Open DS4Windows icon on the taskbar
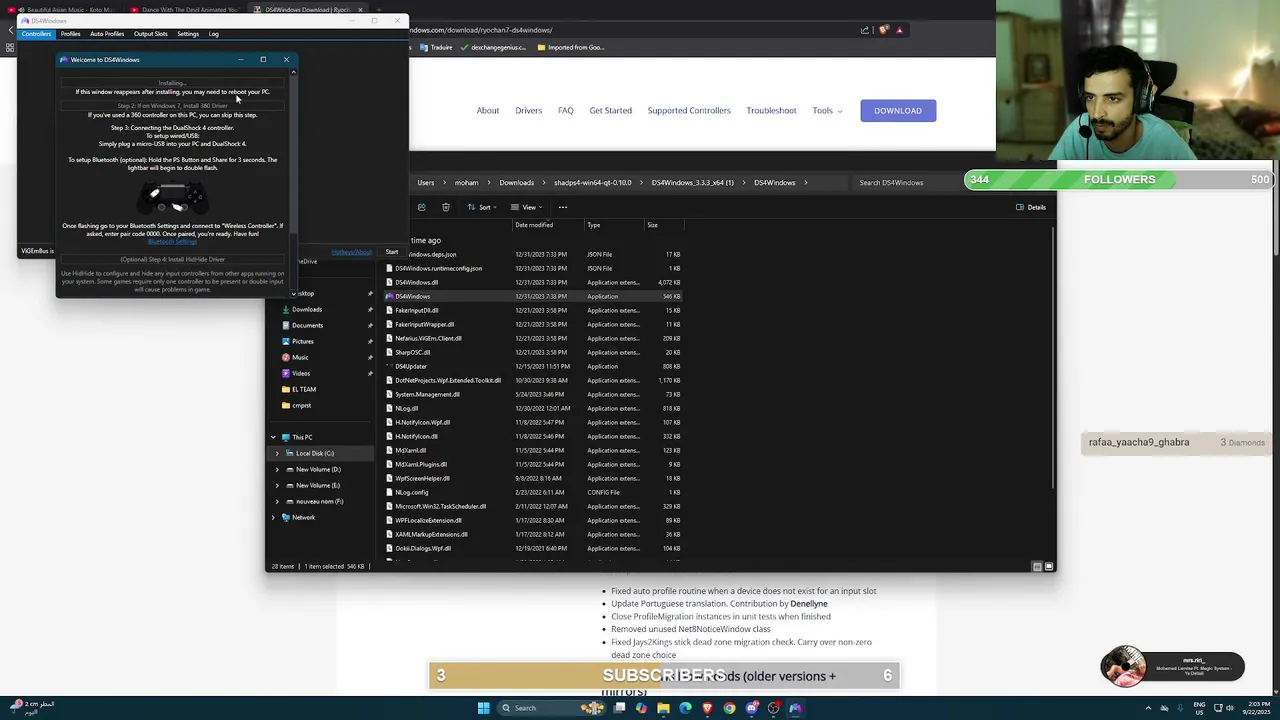Viewport: 1280px width, 720px height. coord(795,708)
